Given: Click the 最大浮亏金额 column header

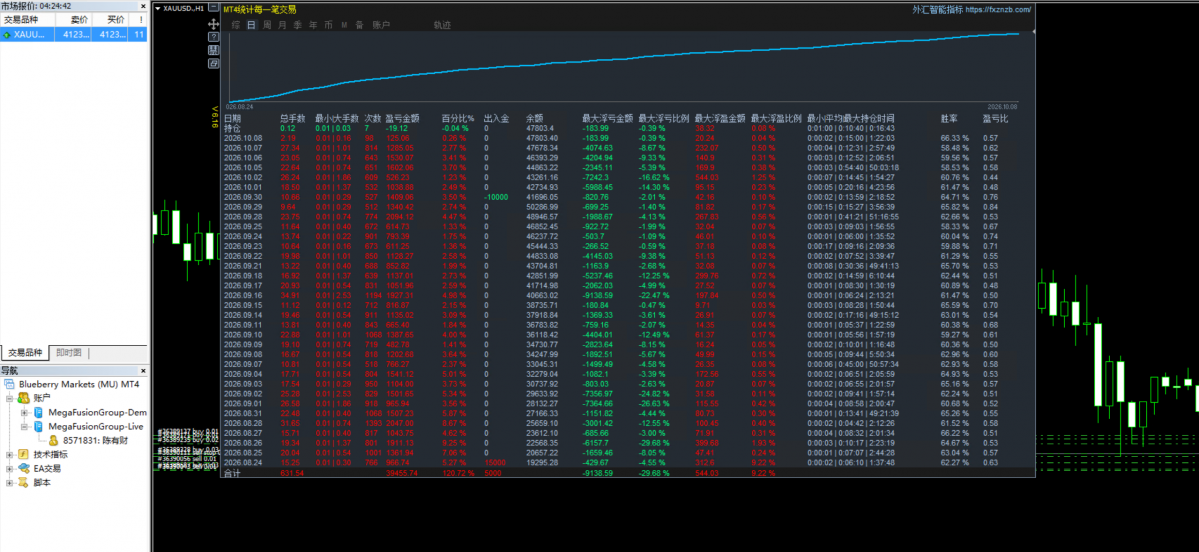Looking at the screenshot, I should coord(608,119).
